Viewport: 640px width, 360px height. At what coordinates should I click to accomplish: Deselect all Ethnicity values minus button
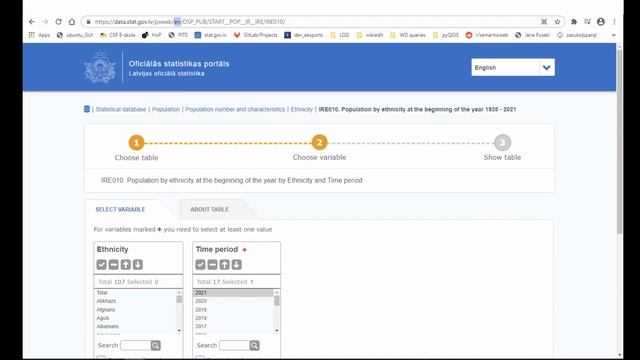point(113,264)
